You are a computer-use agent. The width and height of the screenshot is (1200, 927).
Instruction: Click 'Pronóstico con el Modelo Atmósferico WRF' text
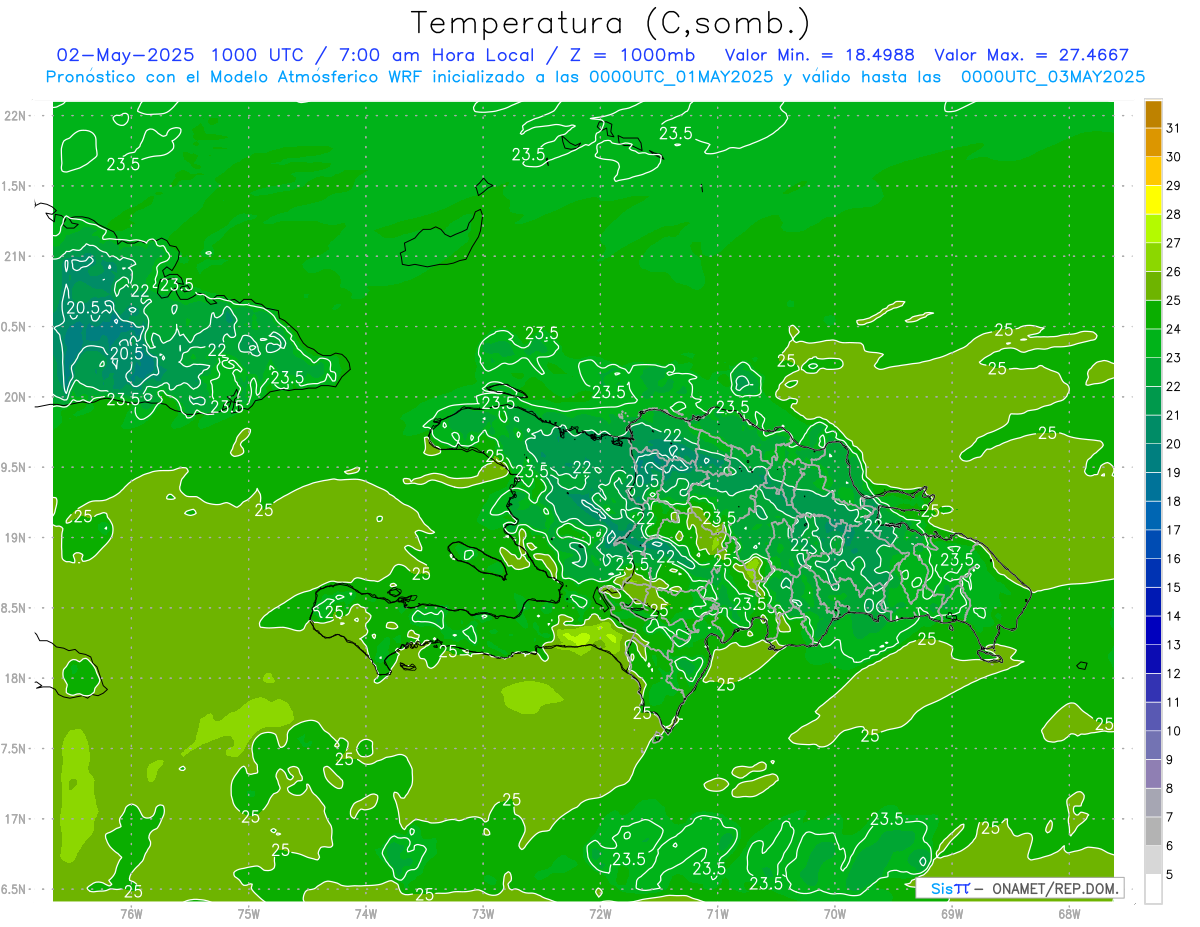235,76
